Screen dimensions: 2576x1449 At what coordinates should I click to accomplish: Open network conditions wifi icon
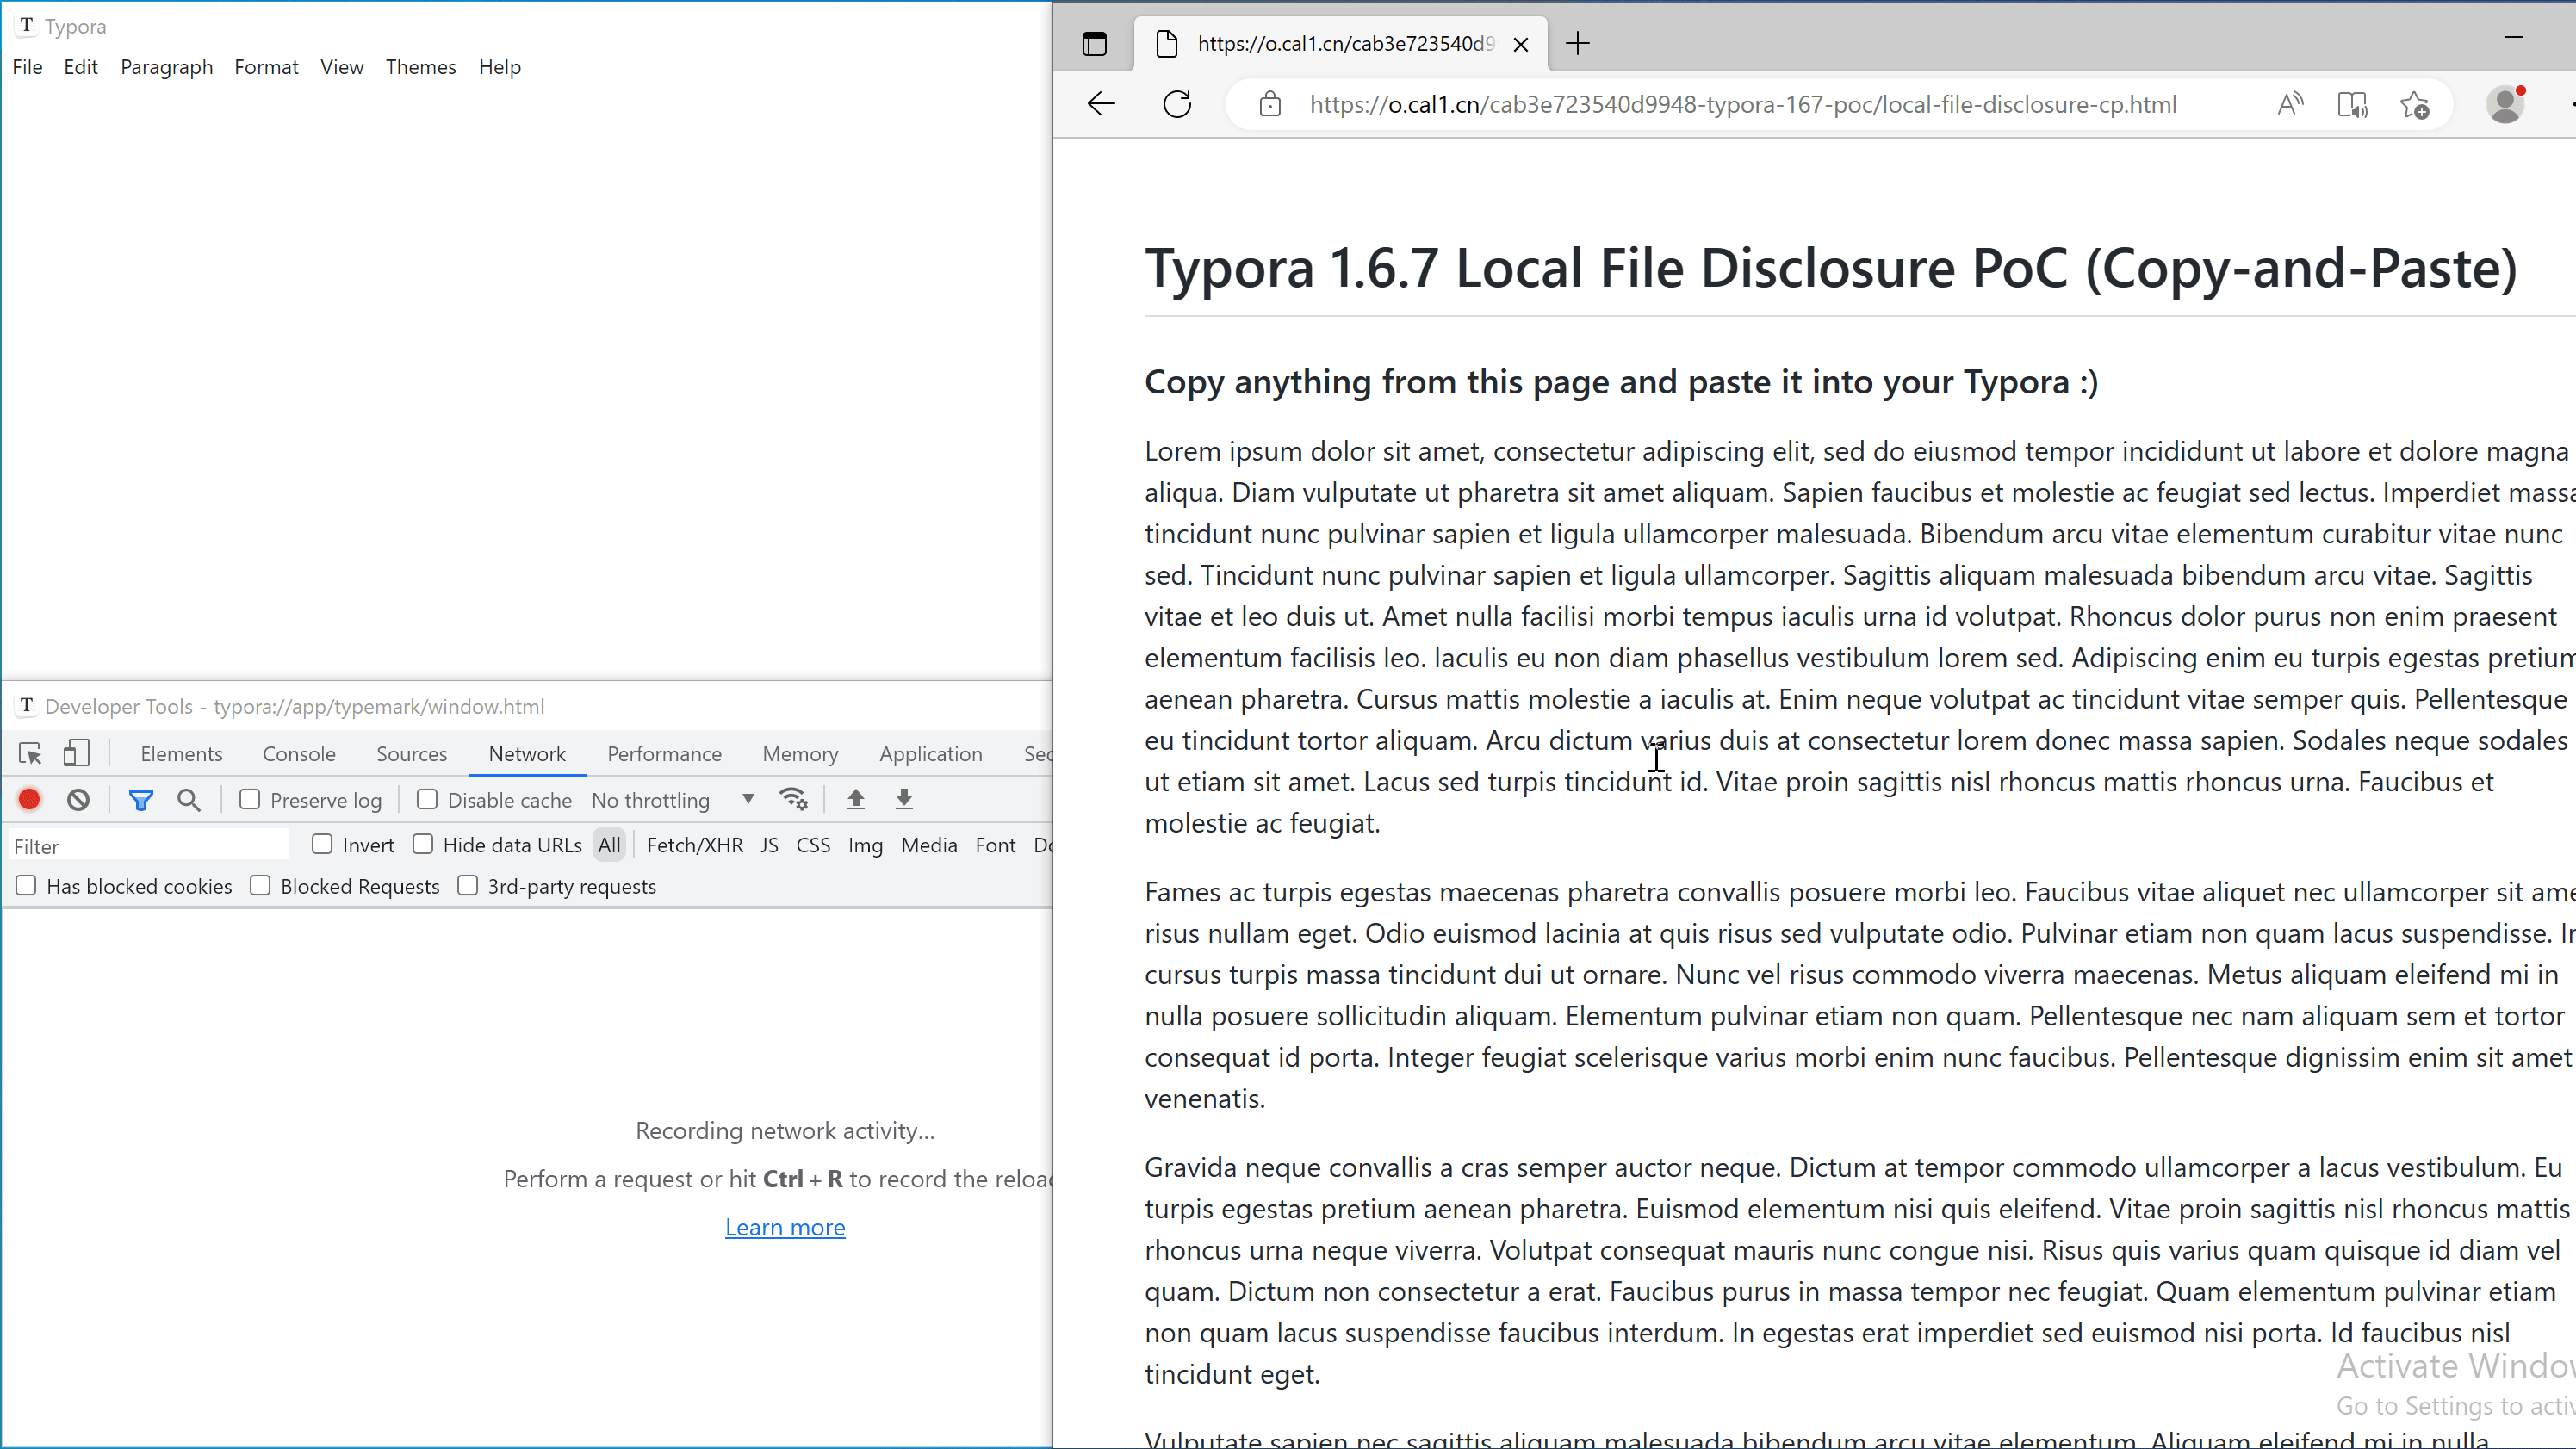click(x=794, y=799)
